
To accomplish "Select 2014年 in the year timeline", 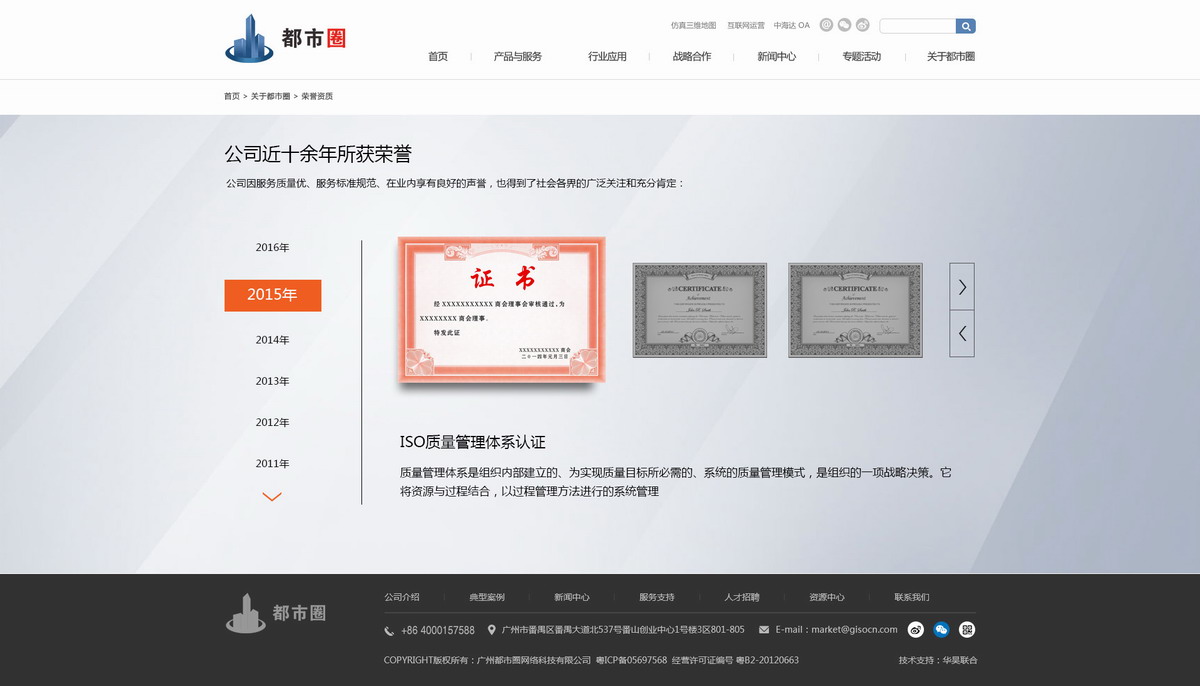I will (x=272, y=340).
